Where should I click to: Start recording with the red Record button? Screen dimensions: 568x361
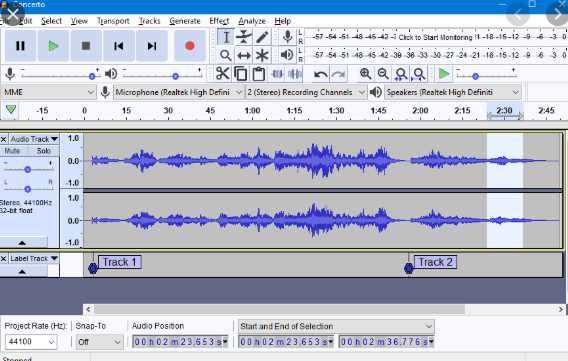tap(190, 46)
